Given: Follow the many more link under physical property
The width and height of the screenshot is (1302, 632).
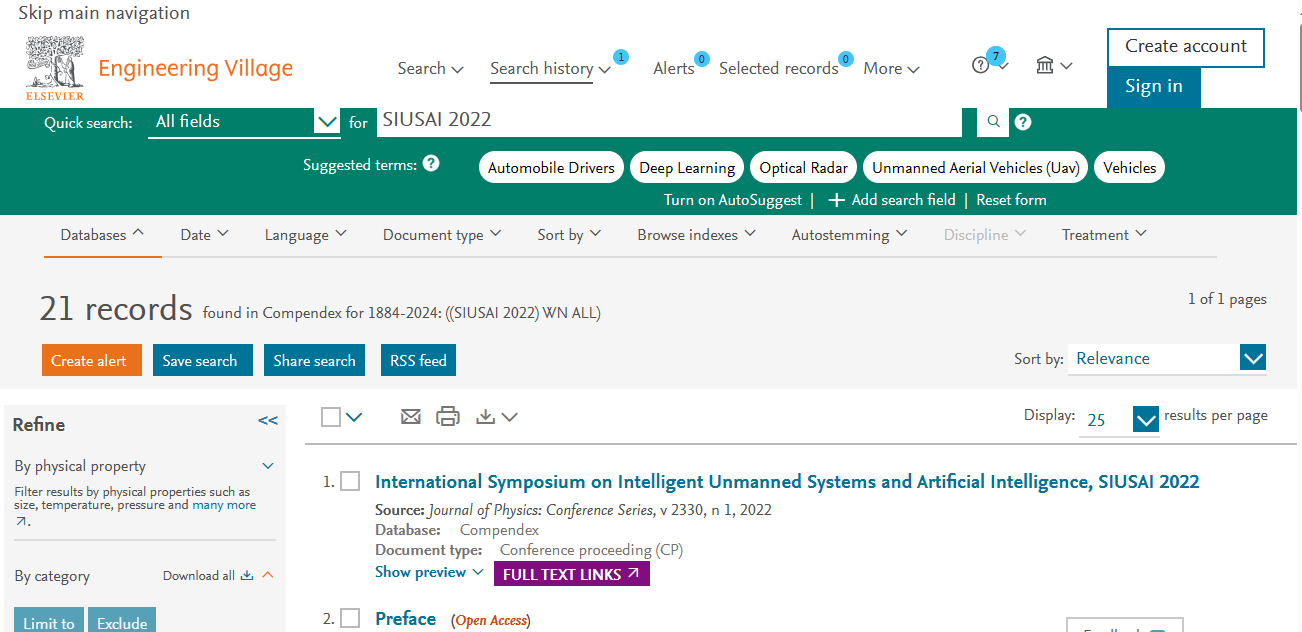Looking at the screenshot, I should (x=224, y=506).
